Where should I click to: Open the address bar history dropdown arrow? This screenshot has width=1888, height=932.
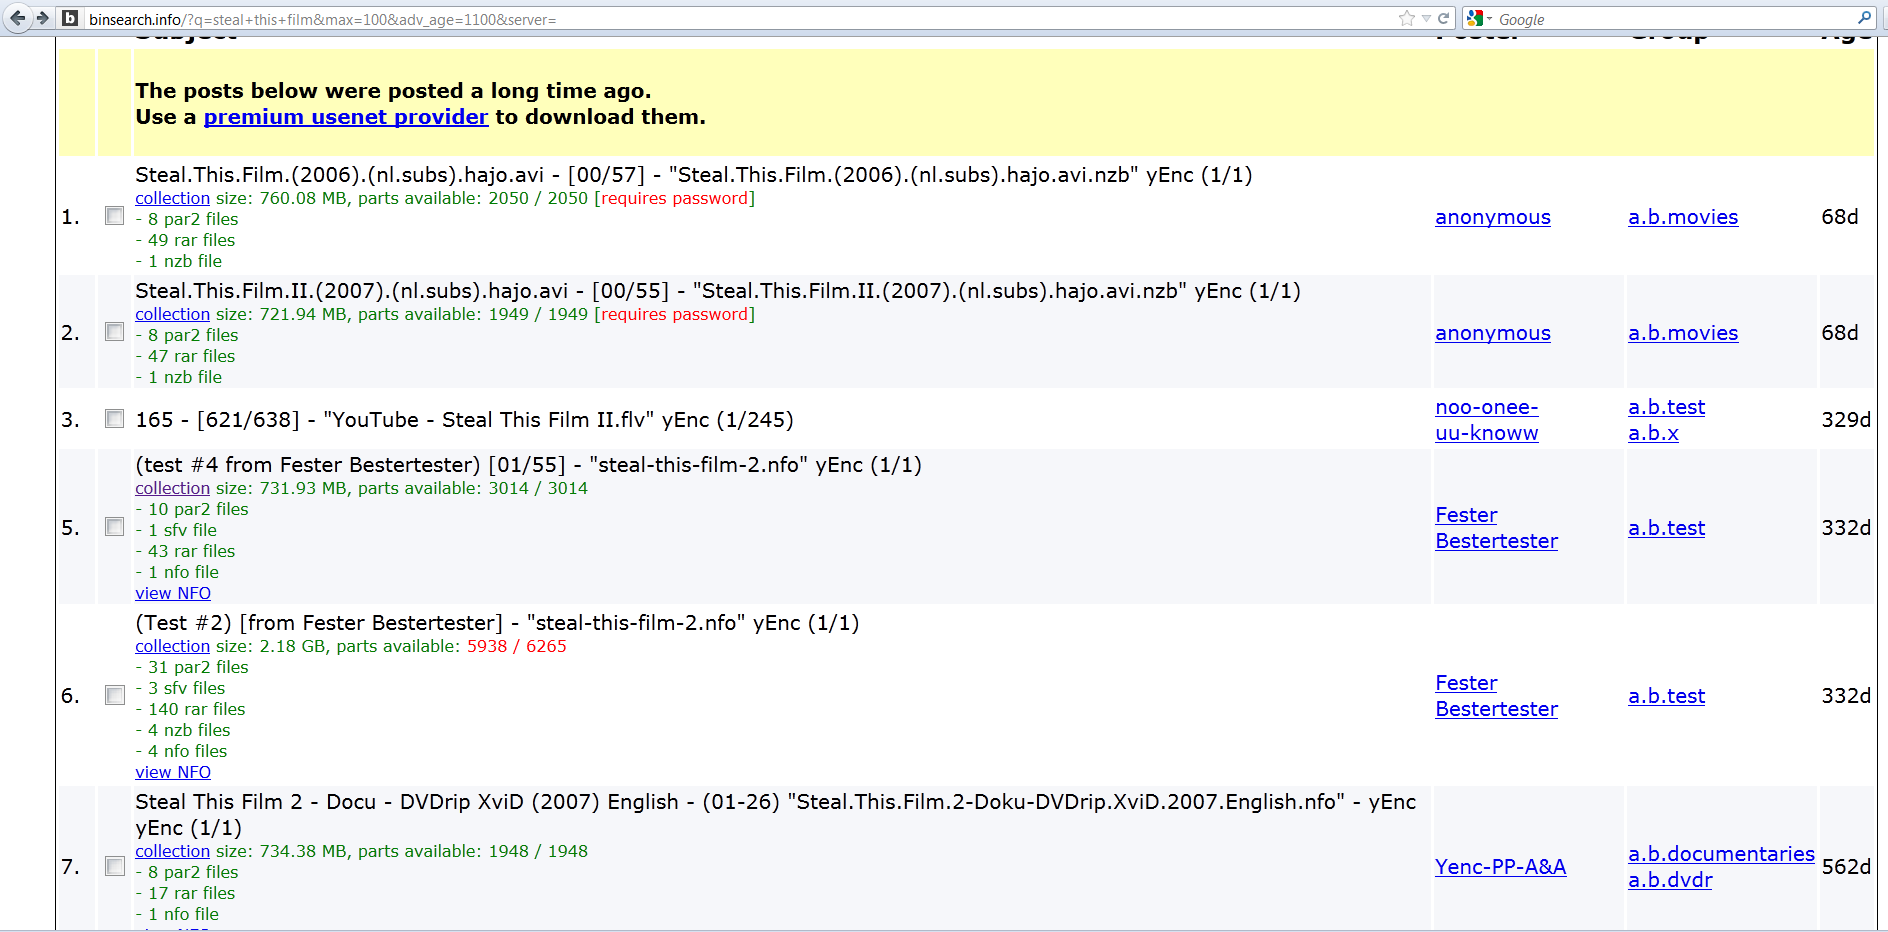point(1426,18)
